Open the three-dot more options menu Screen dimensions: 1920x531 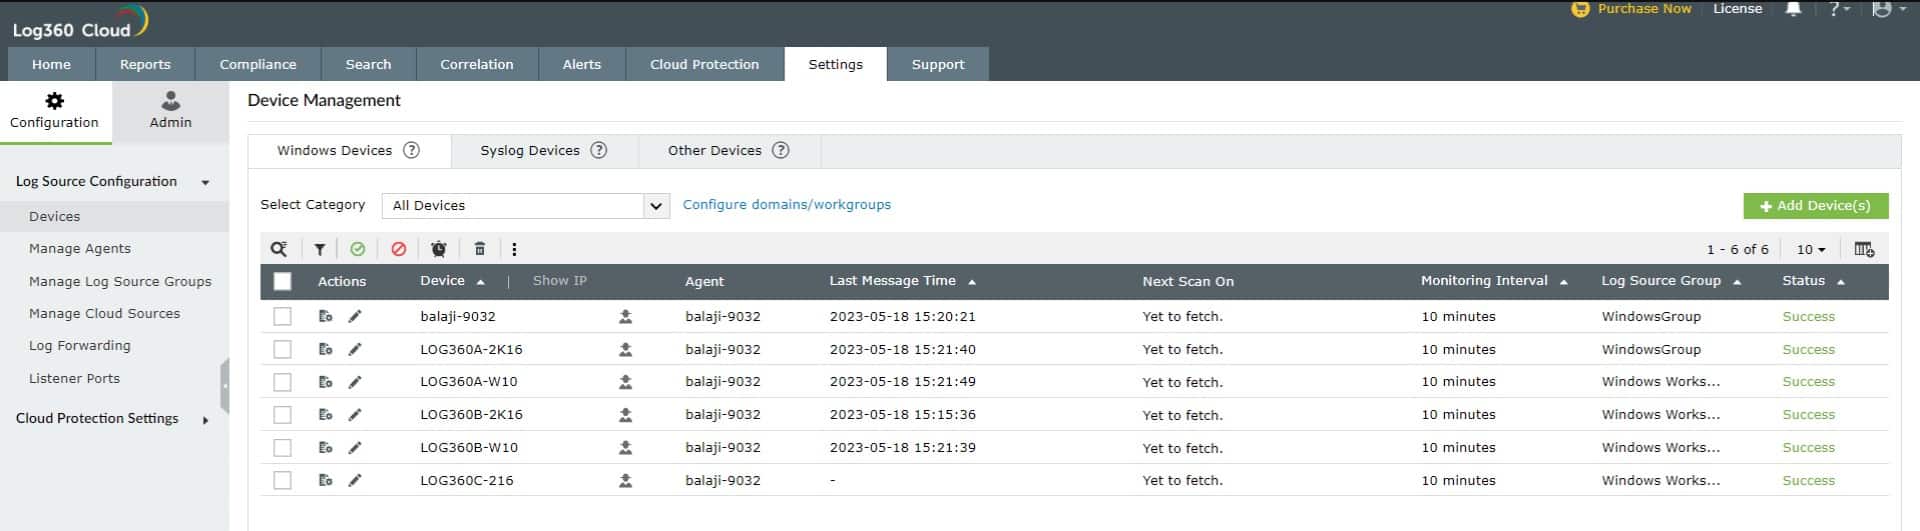click(514, 249)
